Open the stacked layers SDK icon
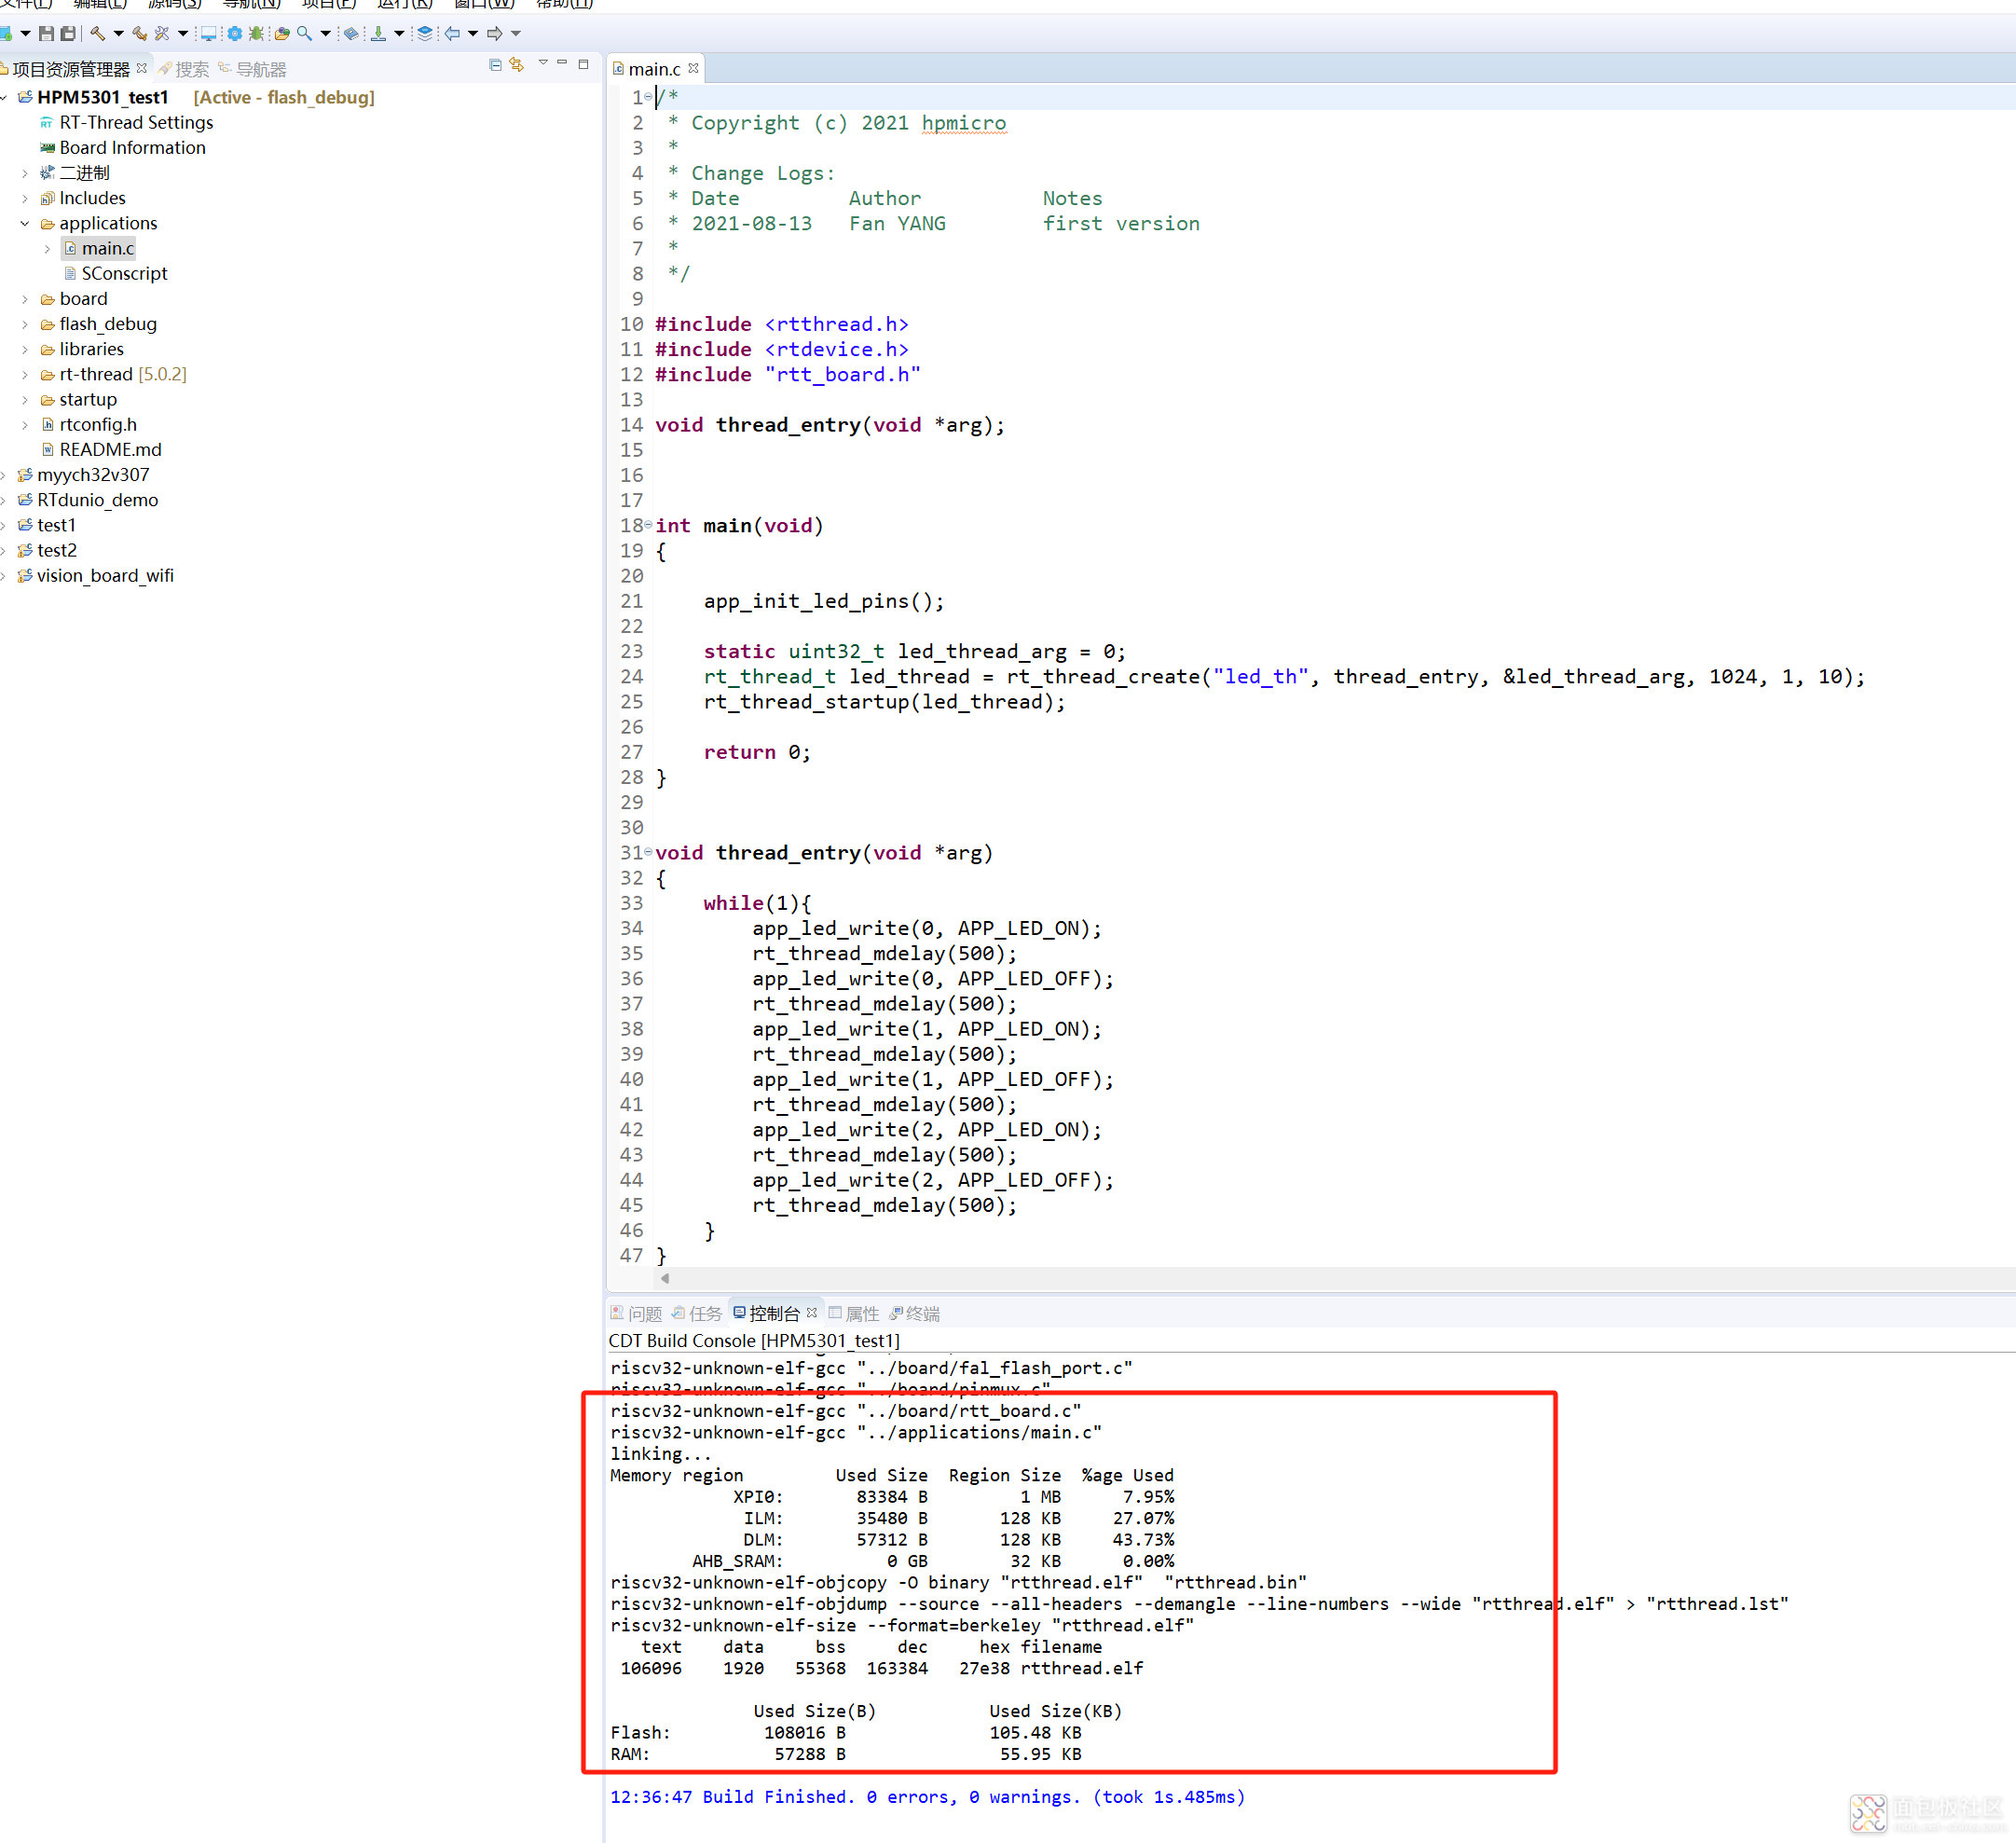 pyautogui.click(x=425, y=34)
